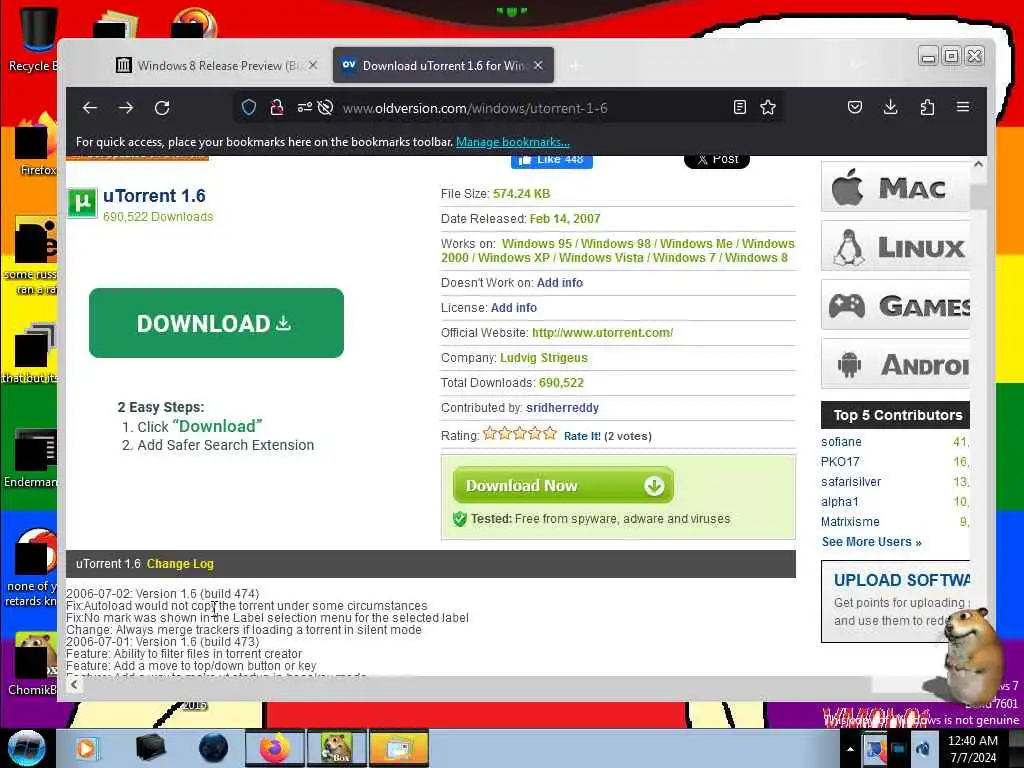Image resolution: width=1024 pixels, height=768 pixels.
Task: Rate with the fifth star
Action: [x=550, y=433]
